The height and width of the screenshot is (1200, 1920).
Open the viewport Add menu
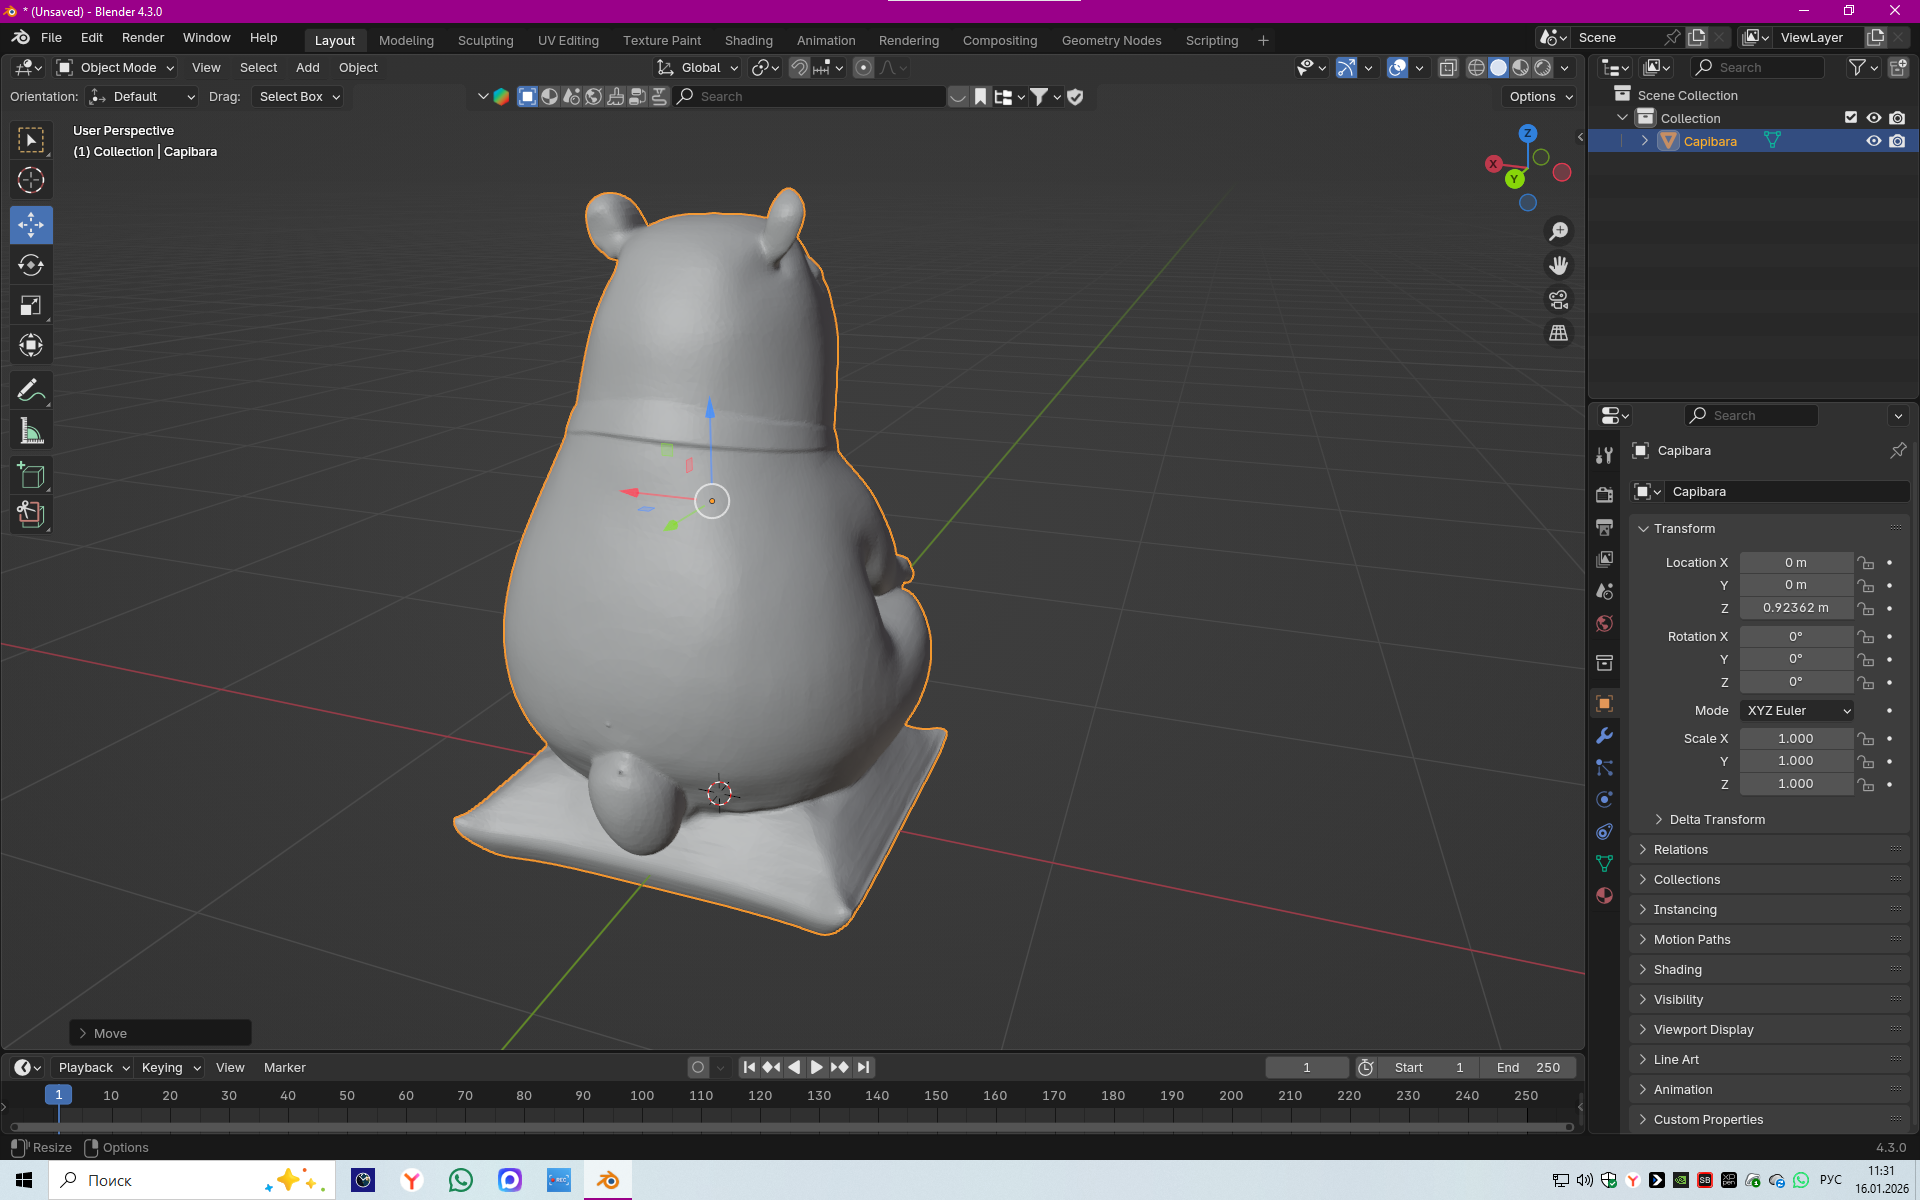[x=307, y=67]
